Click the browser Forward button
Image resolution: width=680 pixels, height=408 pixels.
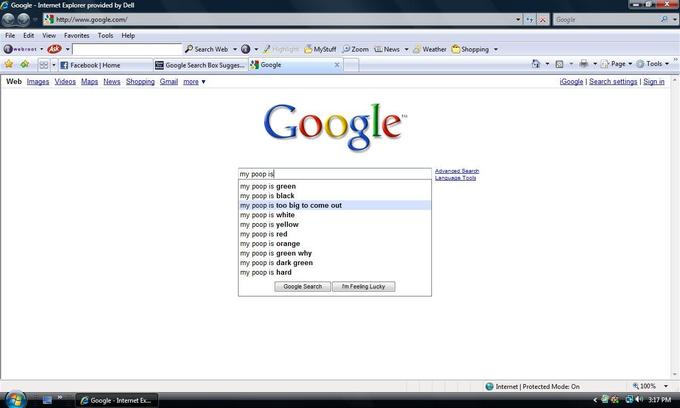click(x=23, y=20)
